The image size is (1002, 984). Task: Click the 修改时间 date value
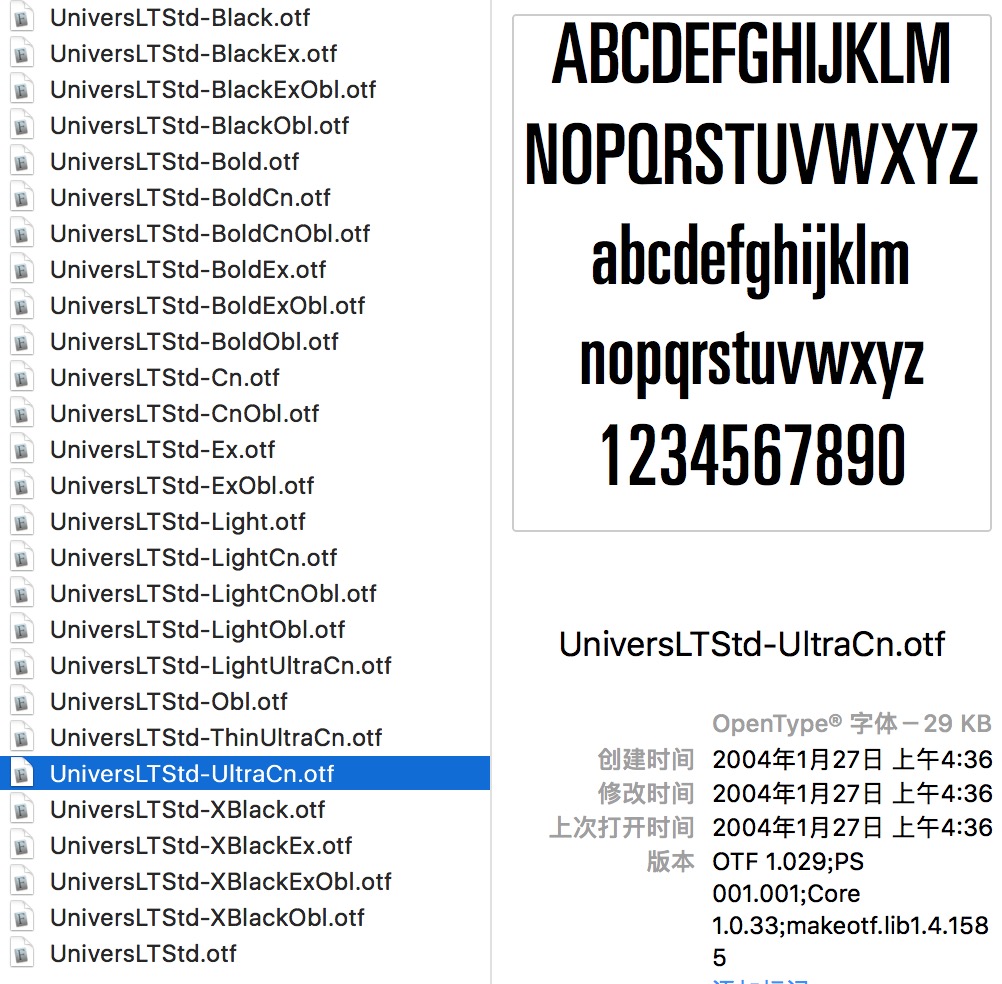[852, 793]
